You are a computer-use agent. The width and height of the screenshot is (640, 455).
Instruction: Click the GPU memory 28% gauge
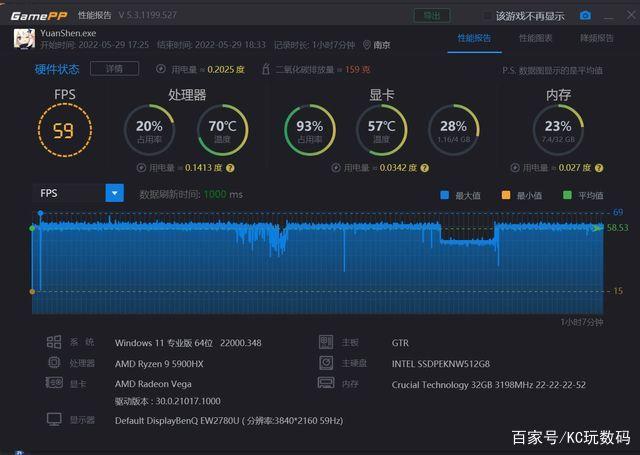[x=453, y=130]
